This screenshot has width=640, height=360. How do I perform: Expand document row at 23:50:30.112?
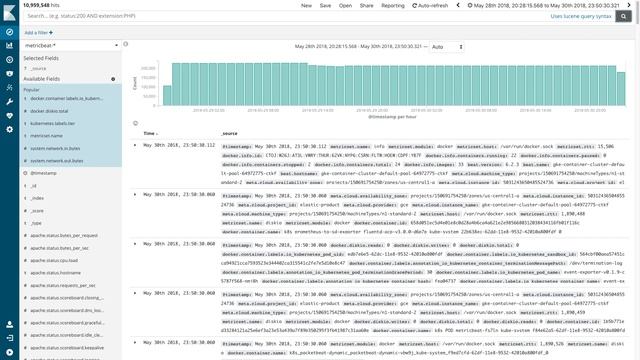point(135,145)
